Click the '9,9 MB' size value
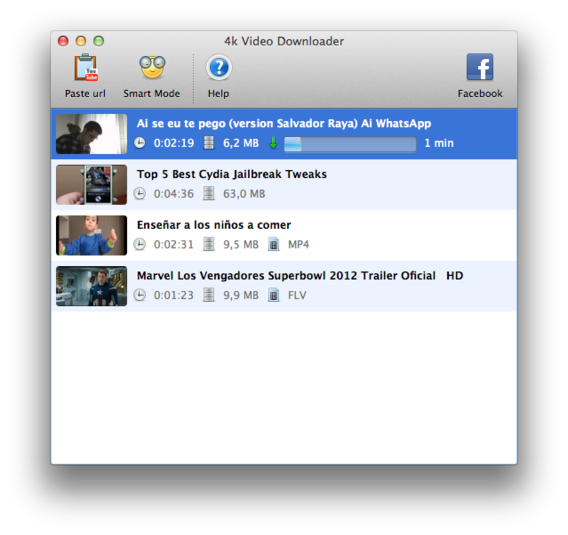This screenshot has width=568, height=535. click(x=241, y=295)
